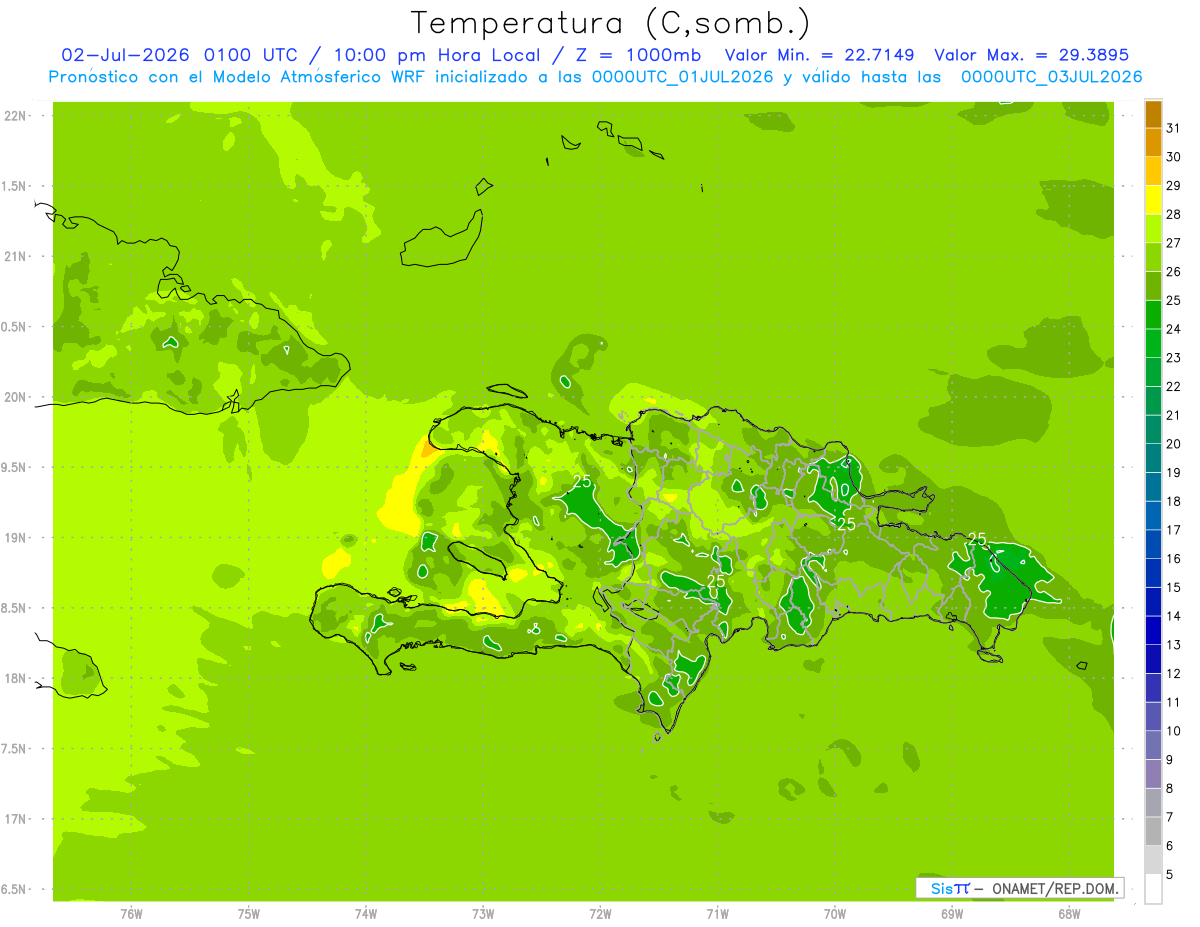The height and width of the screenshot is (927, 1200).
Task: Click the 75W longitude axis label
Action: [x=249, y=914]
